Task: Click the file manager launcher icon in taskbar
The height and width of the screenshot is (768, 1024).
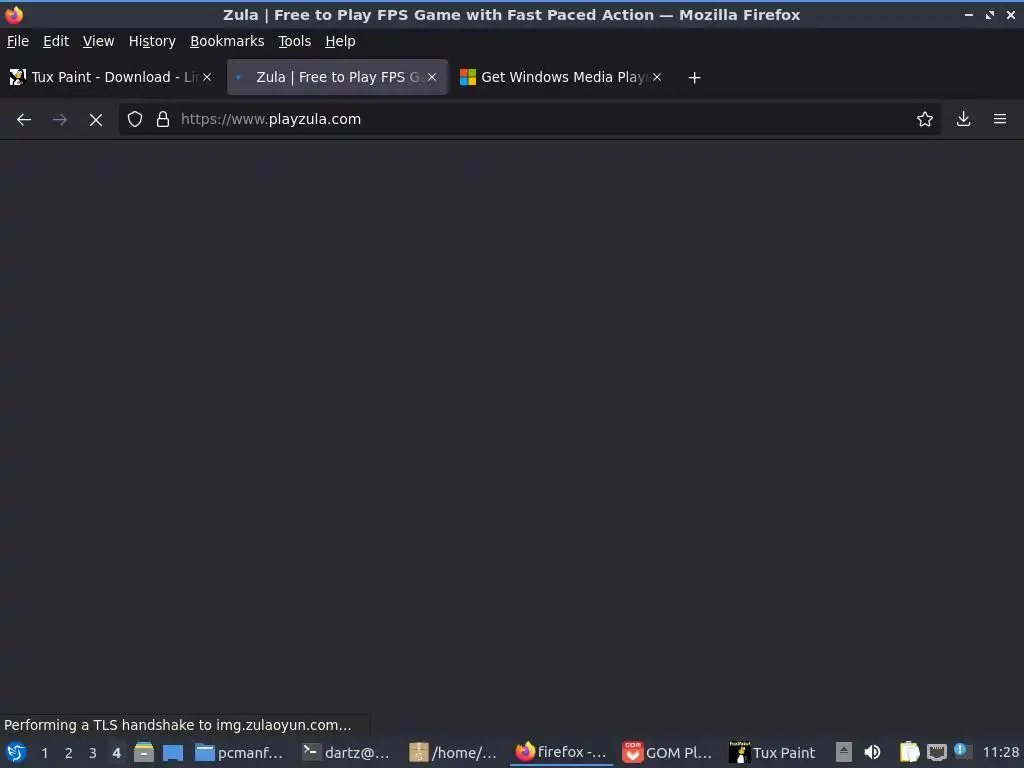Action: click(x=144, y=752)
